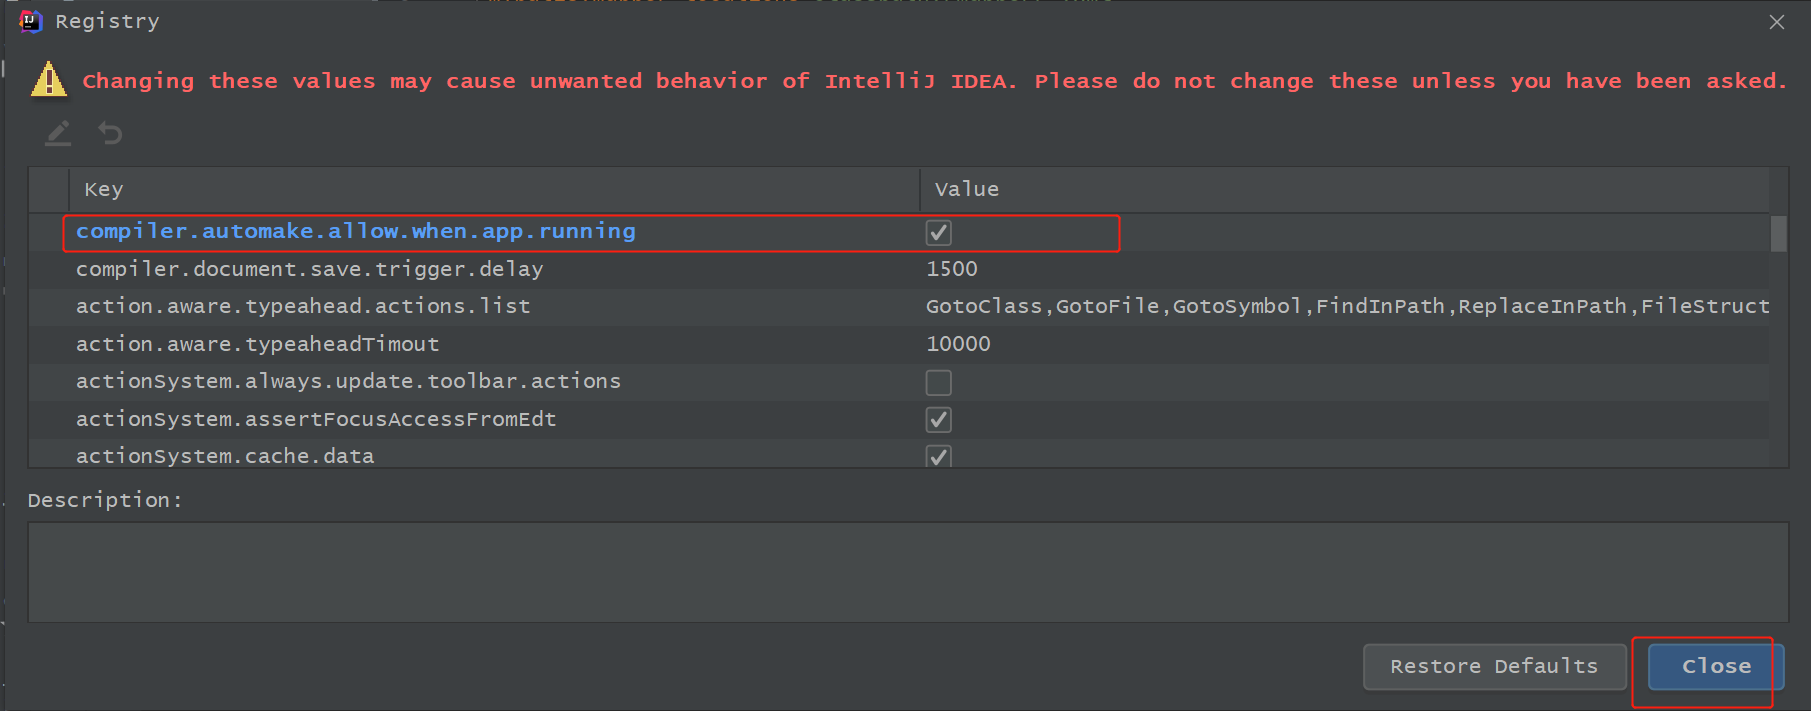Click inside the Description text area
The width and height of the screenshot is (1811, 711).
(x=907, y=572)
